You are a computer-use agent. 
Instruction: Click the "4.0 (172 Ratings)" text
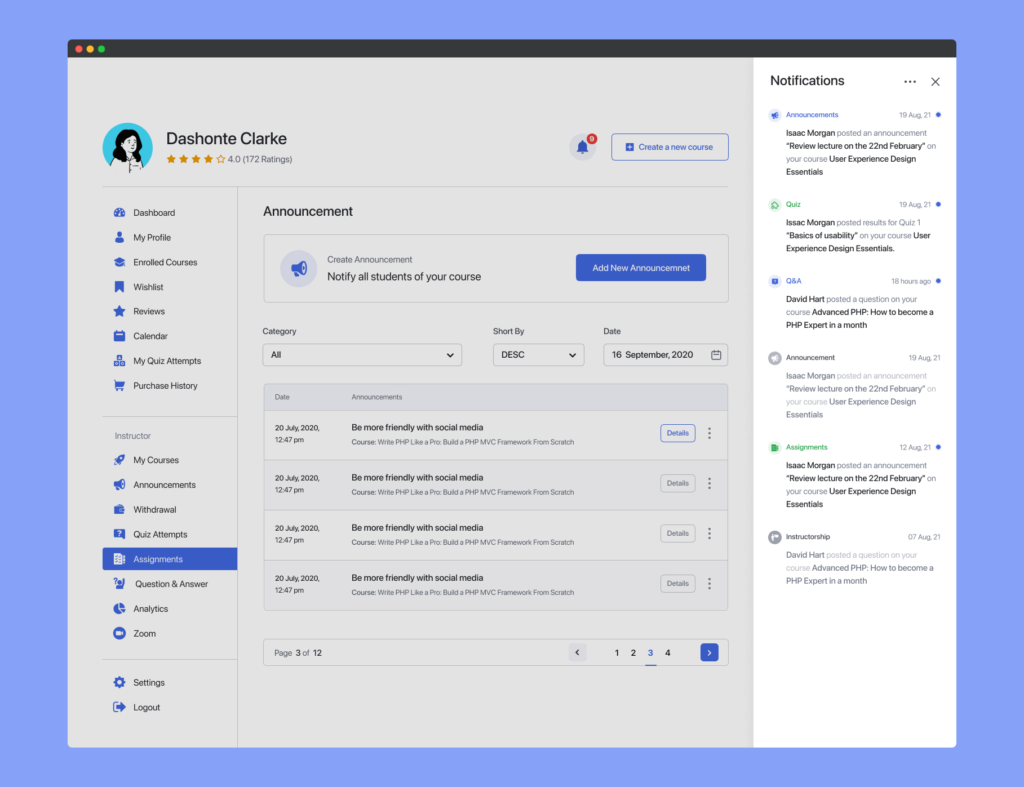point(260,159)
